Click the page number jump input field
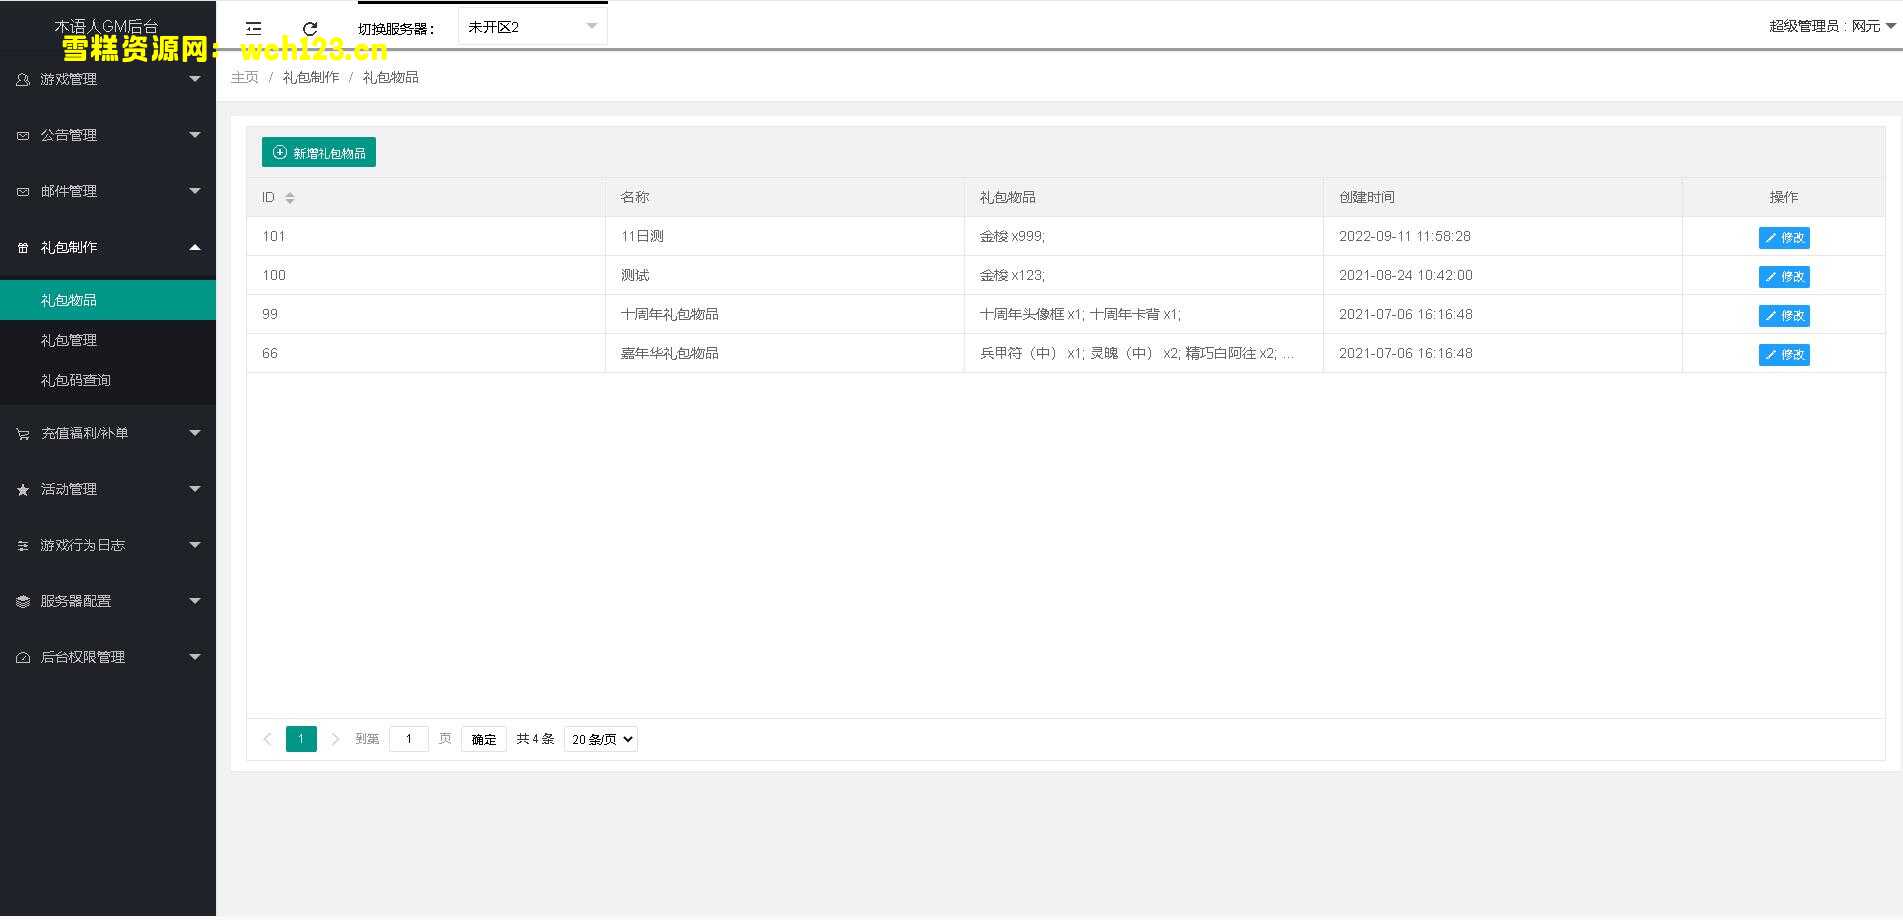The height and width of the screenshot is (920, 1903). click(409, 739)
